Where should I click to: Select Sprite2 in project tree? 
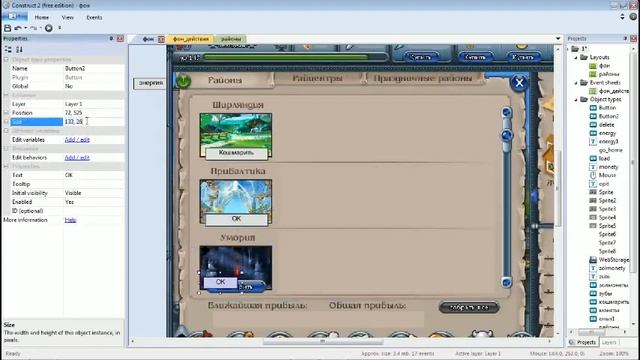[607, 201]
